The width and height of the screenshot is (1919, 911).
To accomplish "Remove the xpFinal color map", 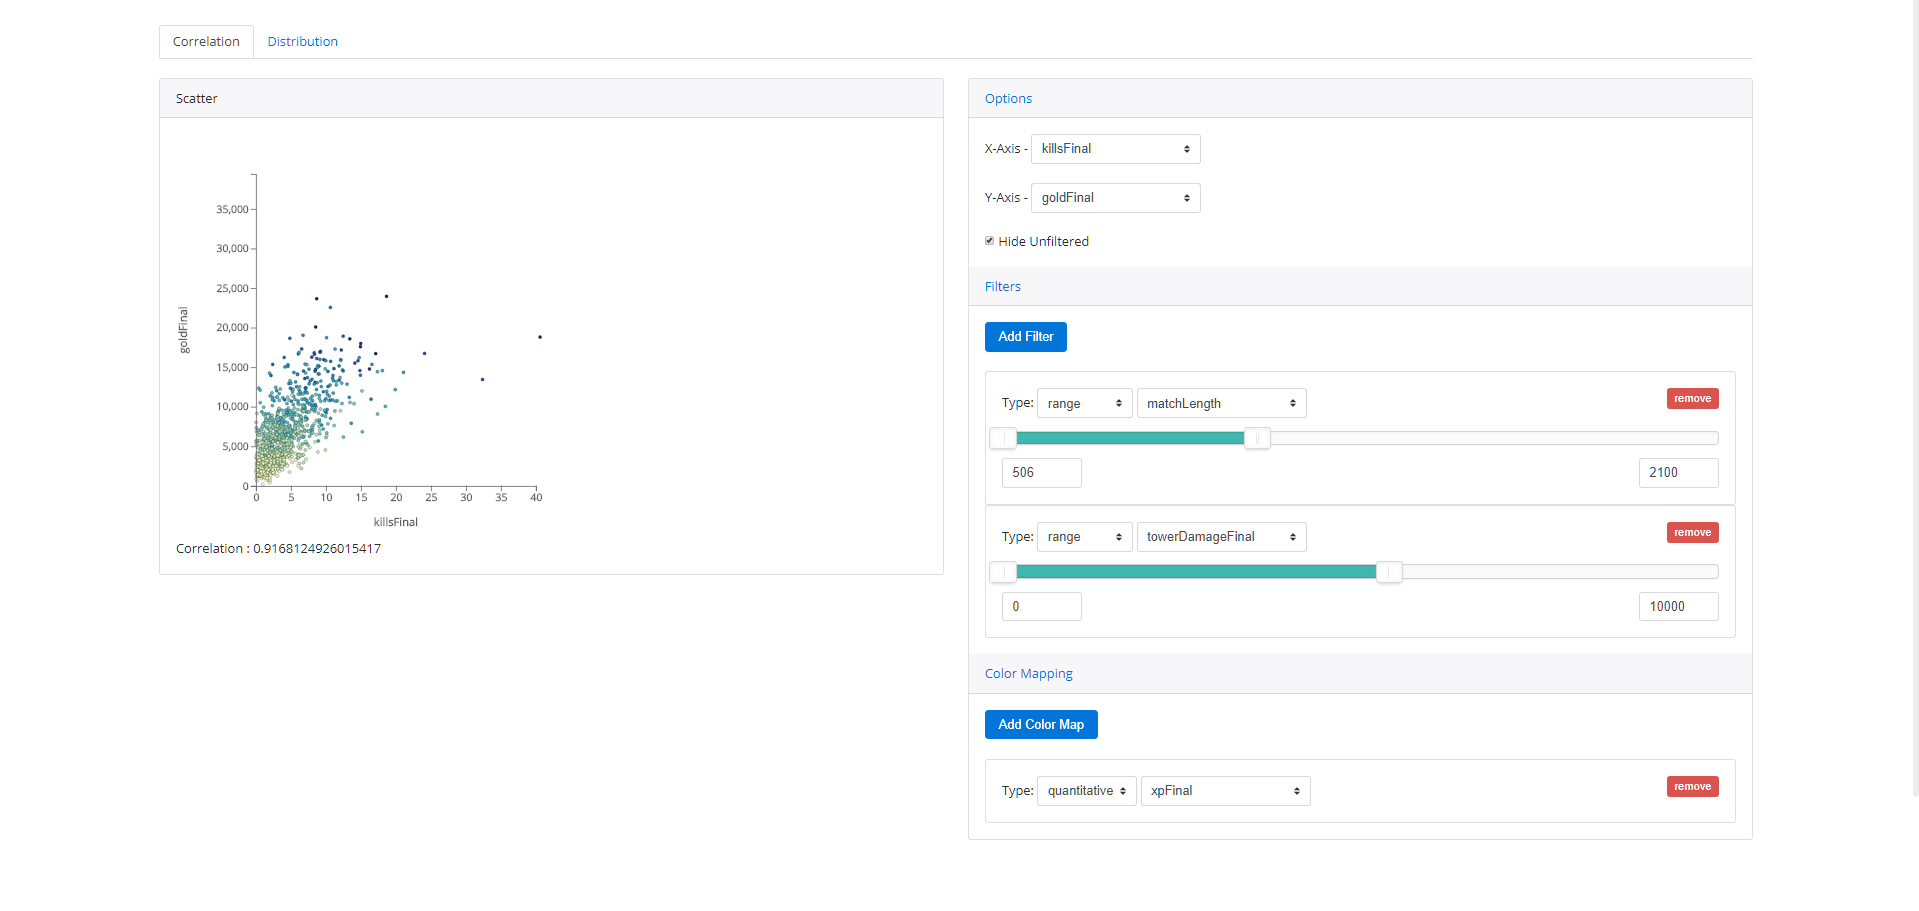I will (1692, 786).
